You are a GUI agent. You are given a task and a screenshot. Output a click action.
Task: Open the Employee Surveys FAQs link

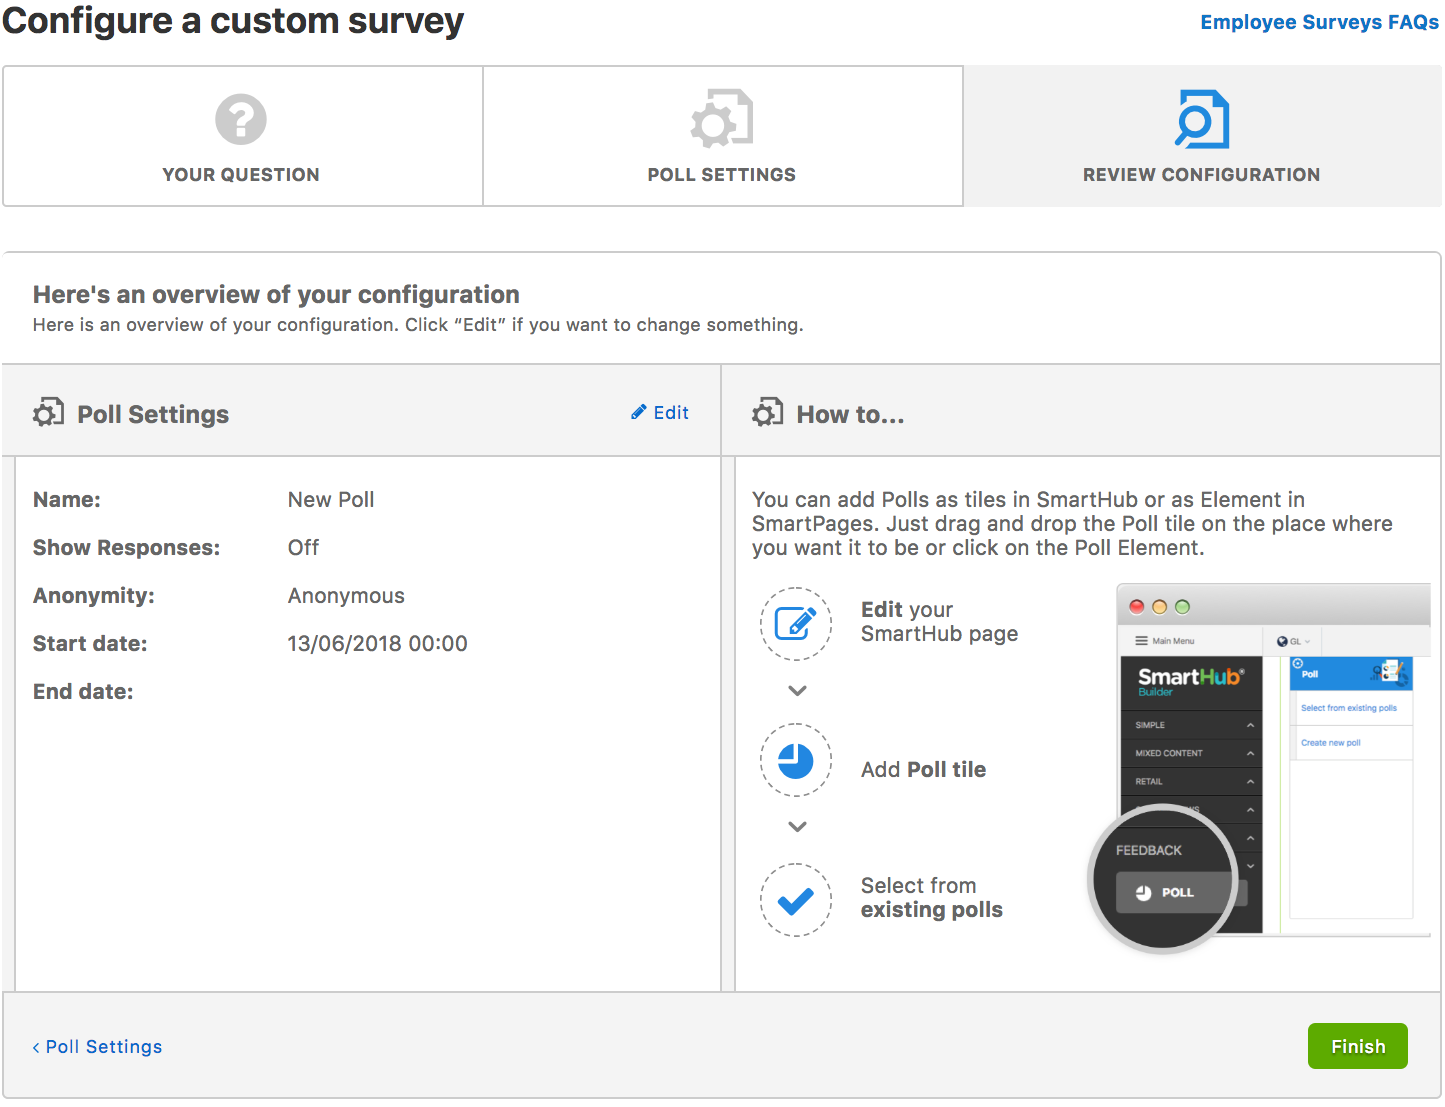(1319, 22)
